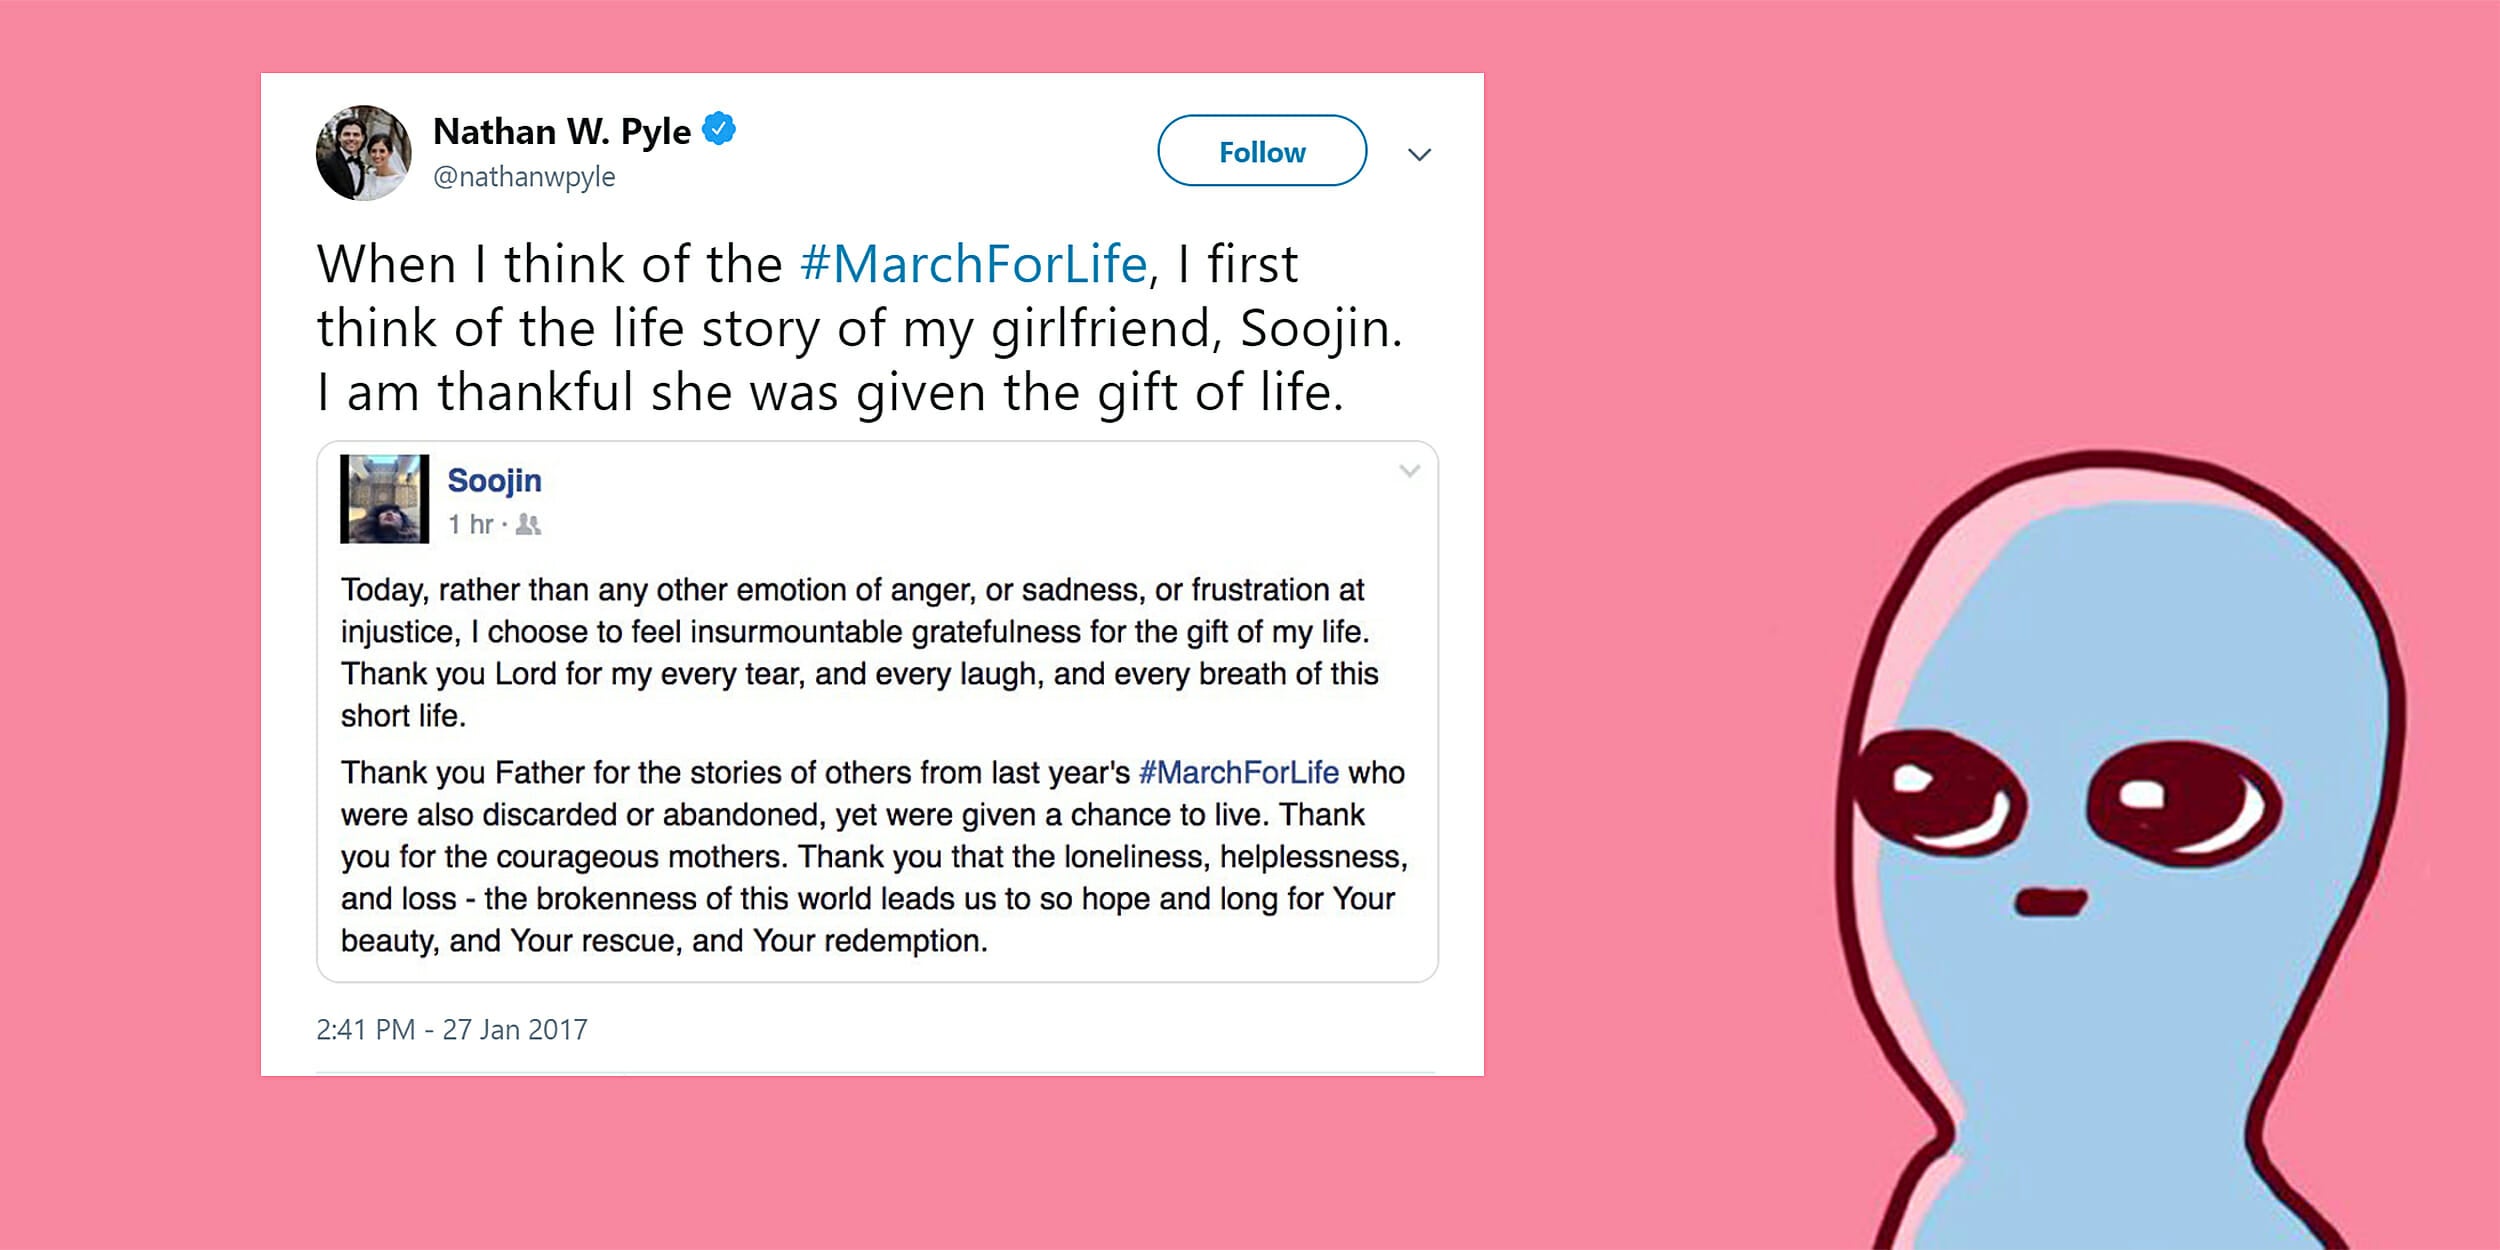Click the blue alien's small mouth
The width and height of the screenshot is (2500, 1250).
(2050, 901)
